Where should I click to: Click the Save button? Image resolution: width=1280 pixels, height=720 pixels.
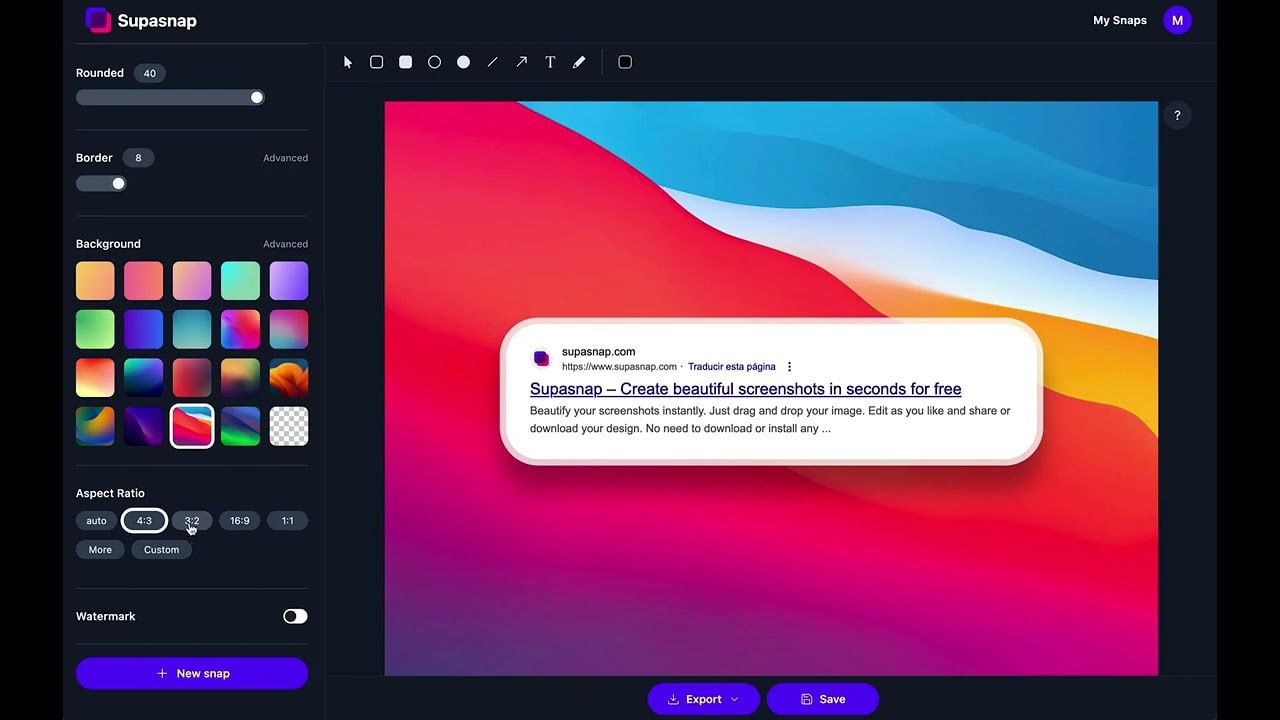pos(823,699)
